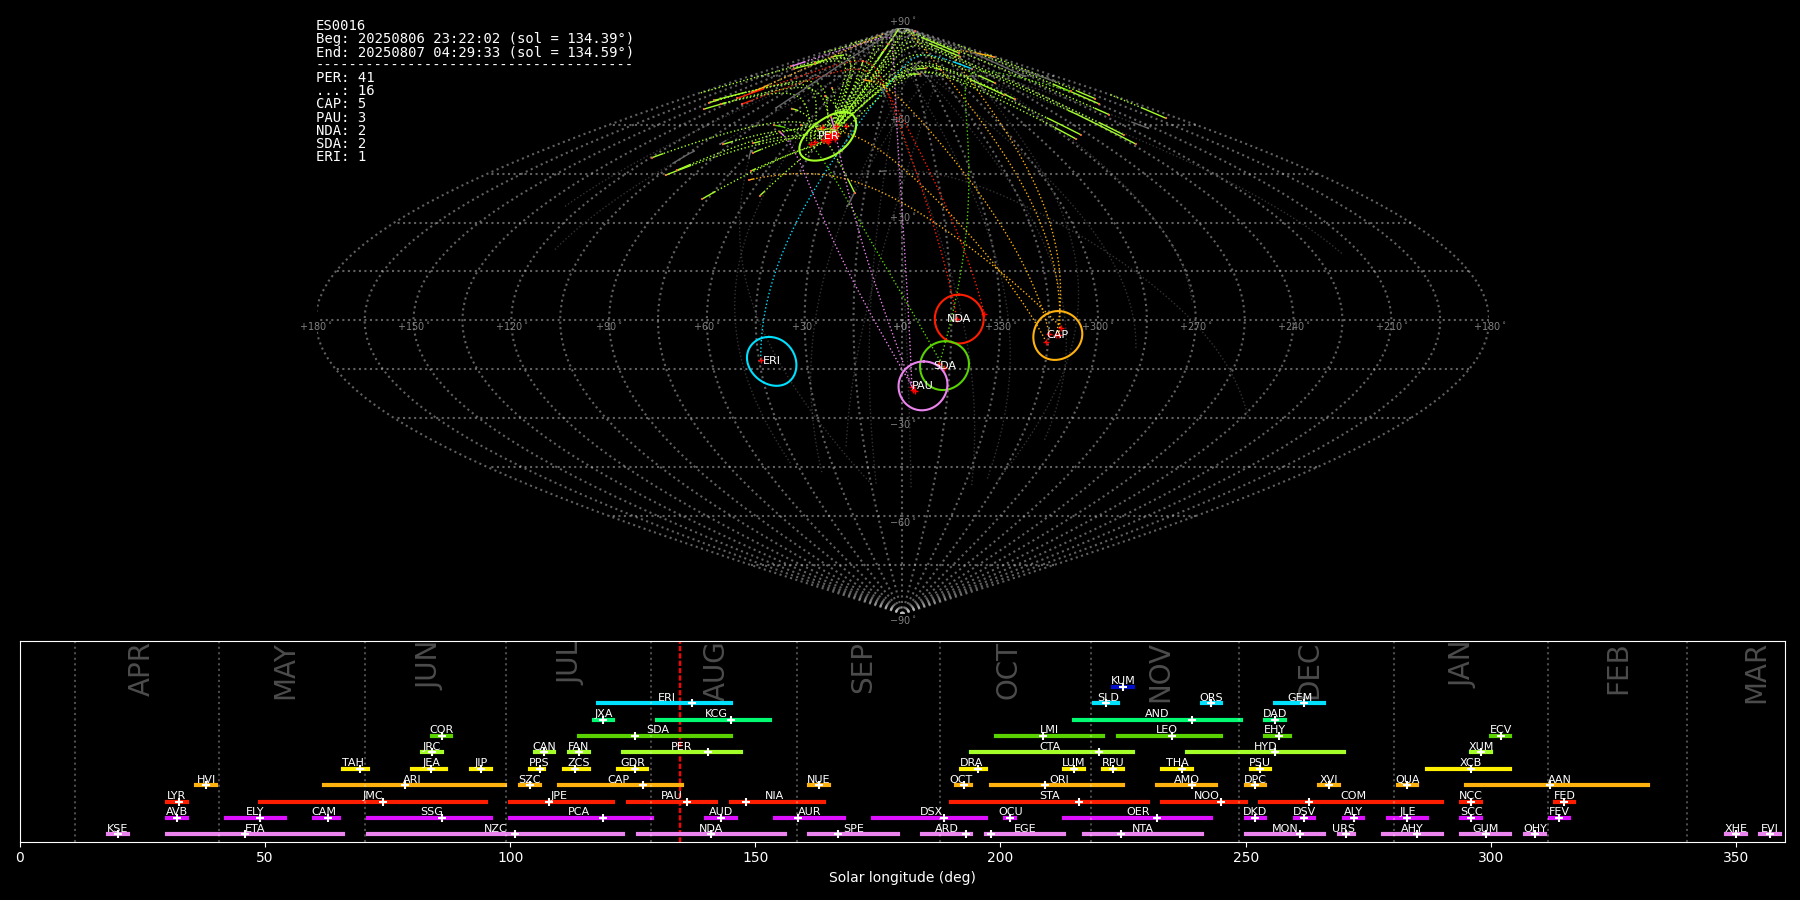The height and width of the screenshot is (900, 1800).
Task: Click the +300 longitude label on map
Action: (1096, 327)
